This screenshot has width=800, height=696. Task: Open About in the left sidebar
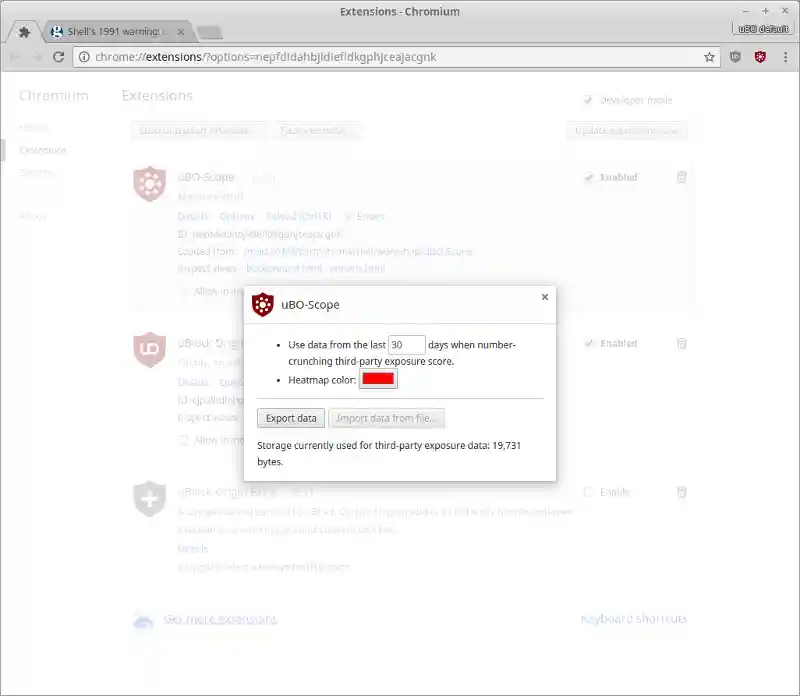[x=32, y=216]
